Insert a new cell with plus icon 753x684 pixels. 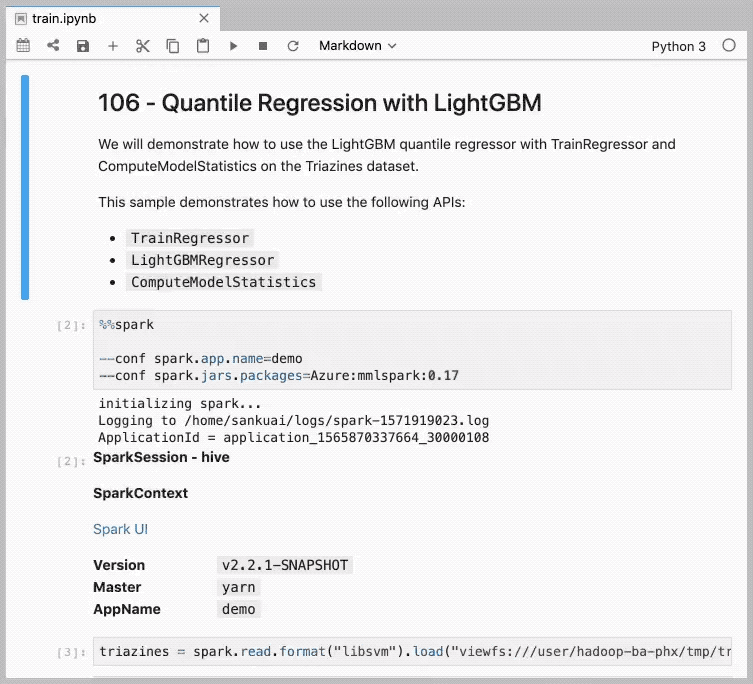pos(113,46)
